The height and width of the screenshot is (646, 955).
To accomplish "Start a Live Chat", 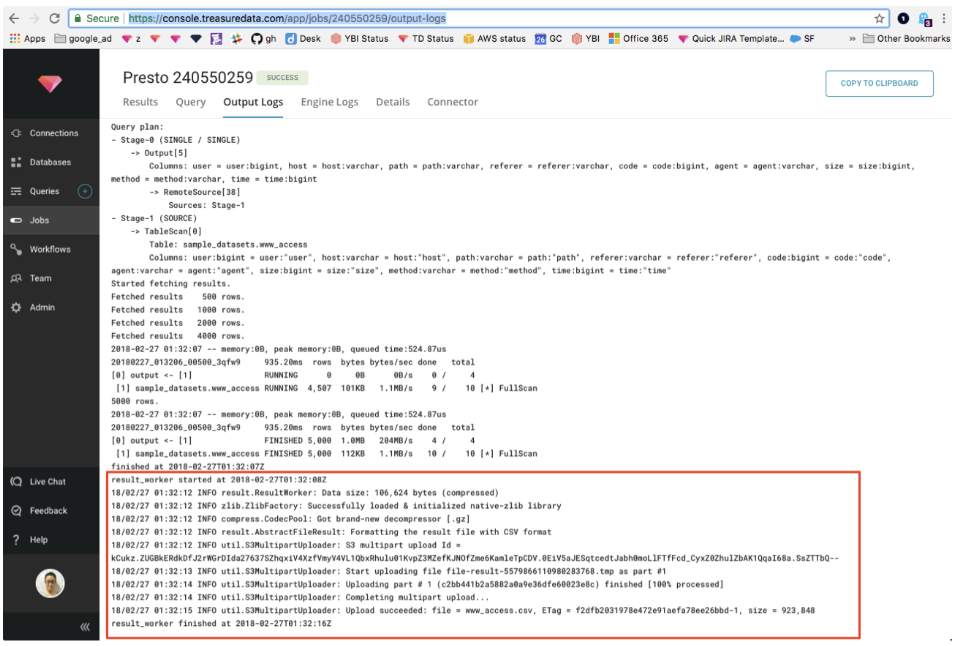I will click(x=47, y=481).
